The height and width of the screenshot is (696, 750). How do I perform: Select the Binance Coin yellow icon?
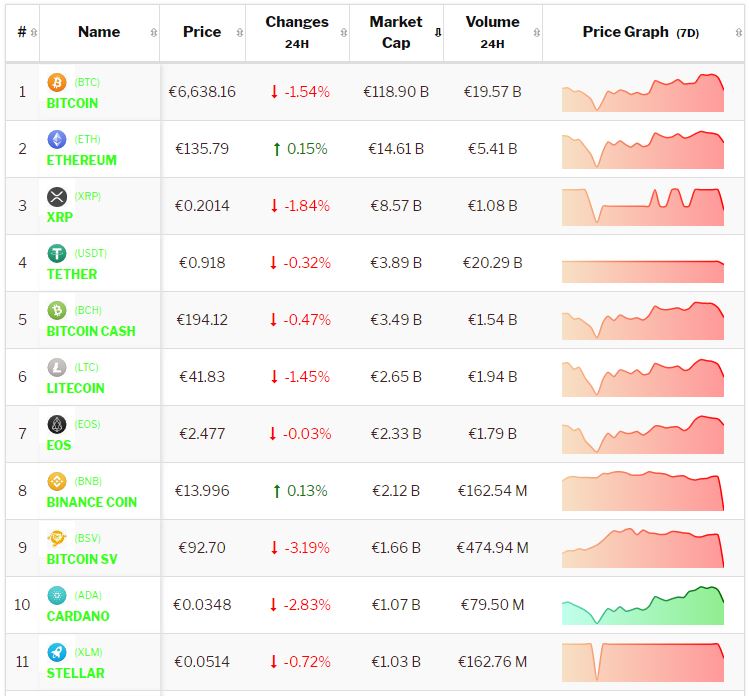[57, 481]
